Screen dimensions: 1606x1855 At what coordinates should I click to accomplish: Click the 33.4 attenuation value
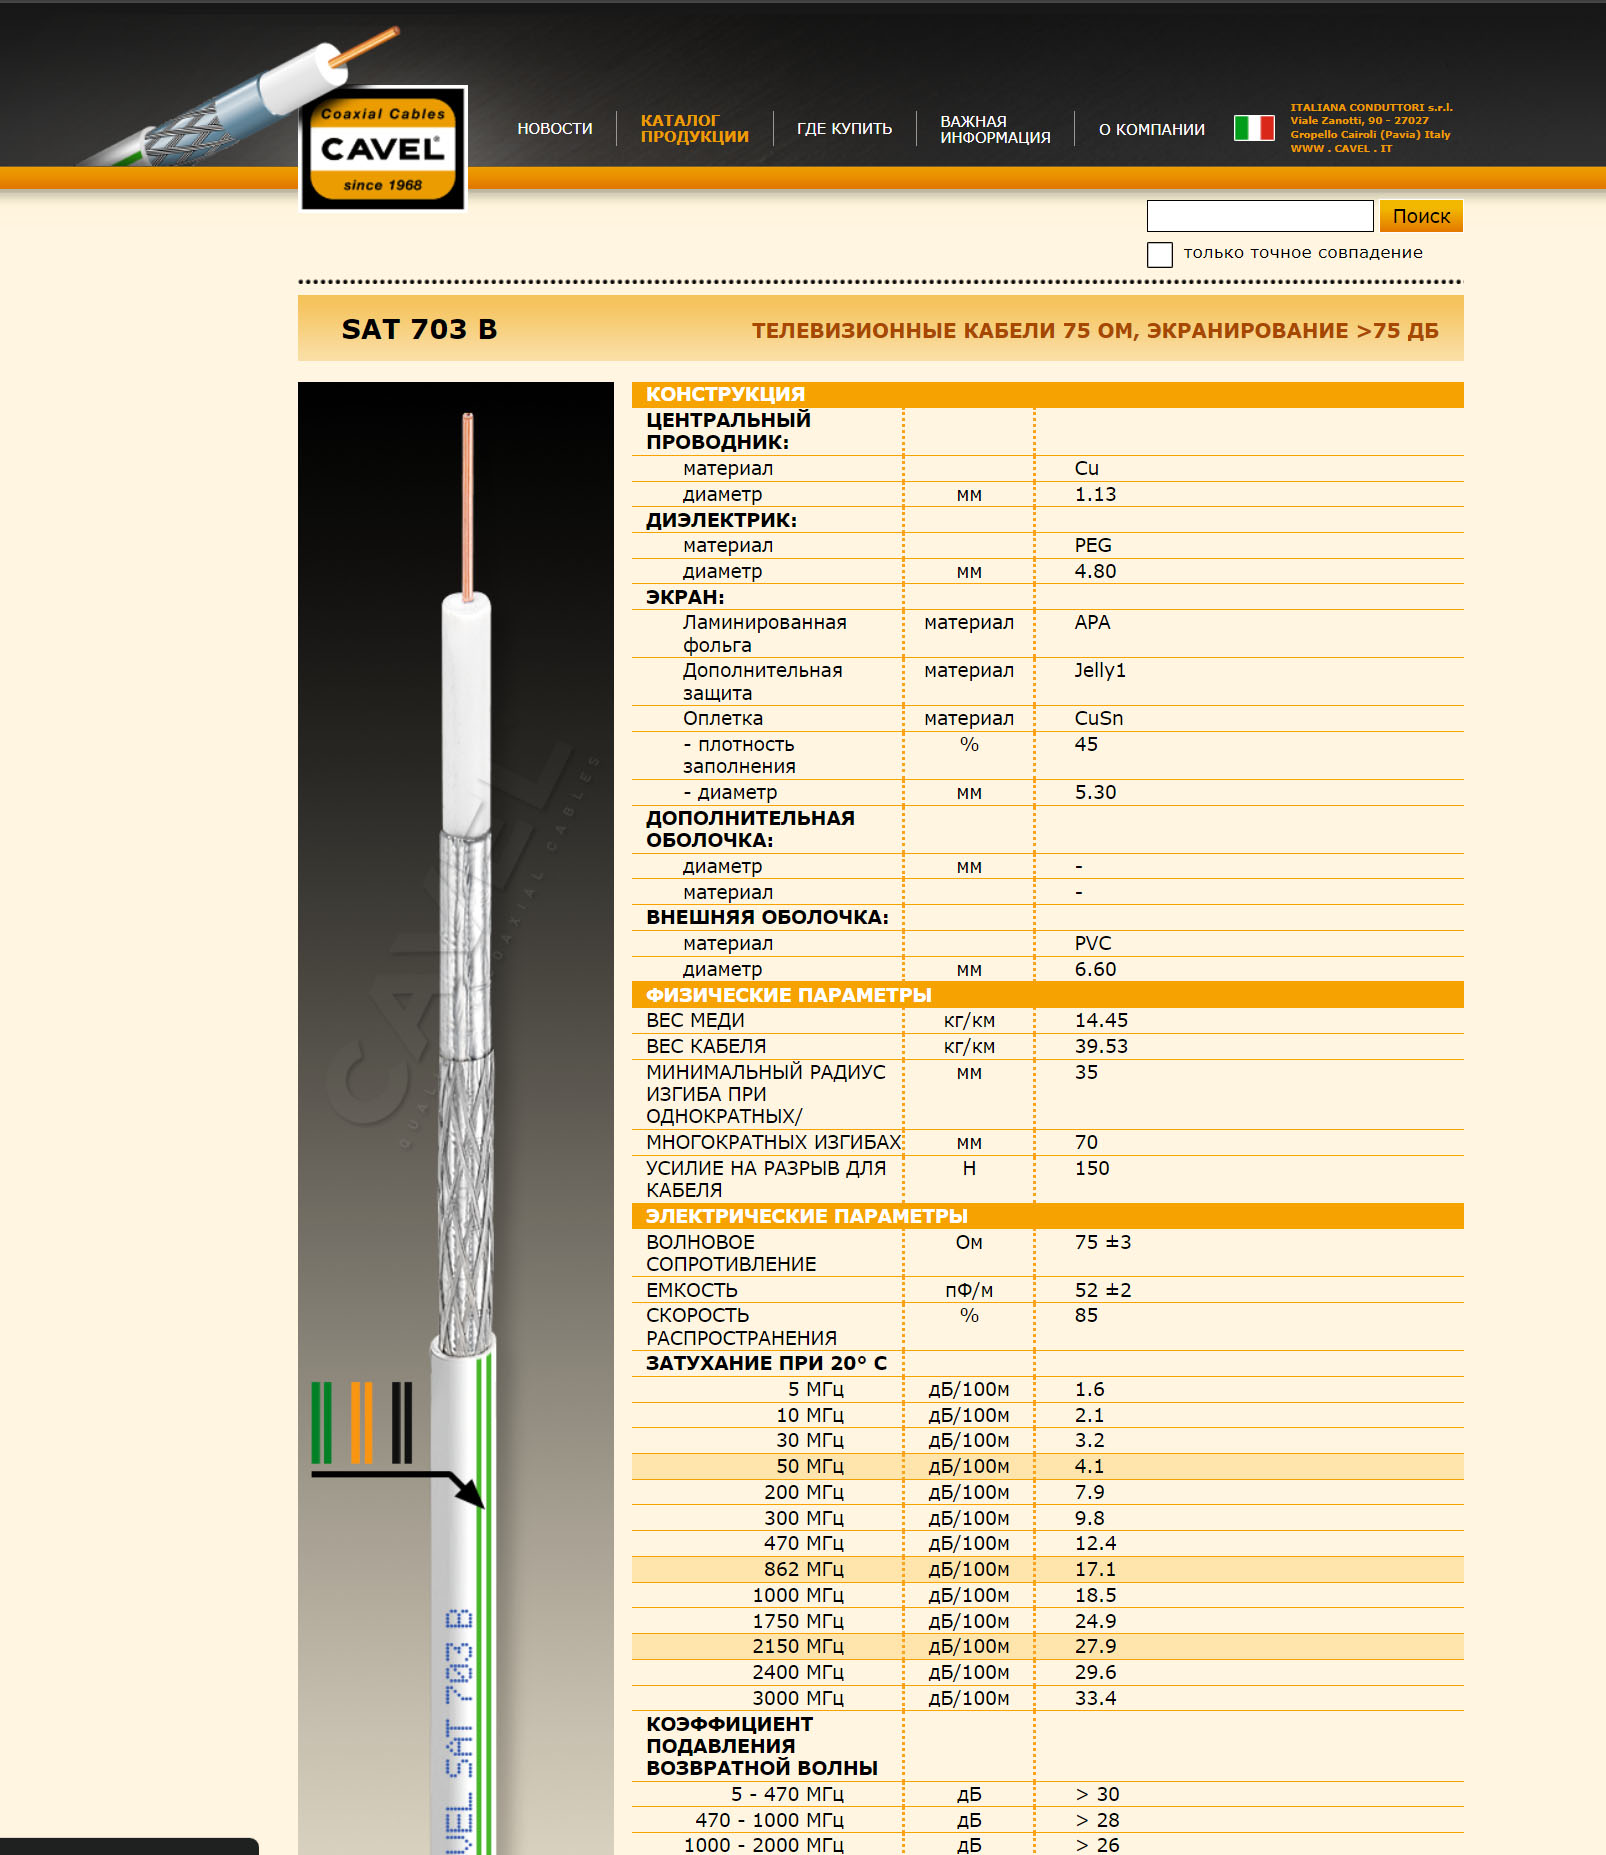1095,1698
